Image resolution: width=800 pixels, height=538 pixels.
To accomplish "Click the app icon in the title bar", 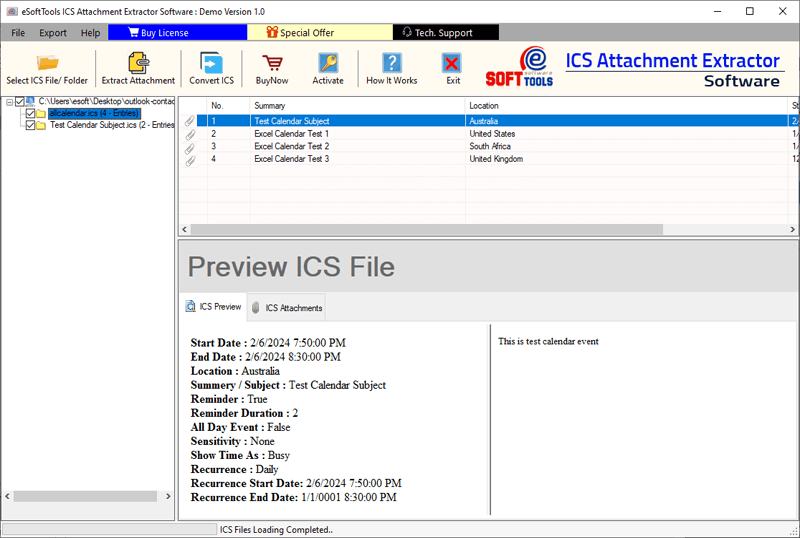I will [12, 11].
